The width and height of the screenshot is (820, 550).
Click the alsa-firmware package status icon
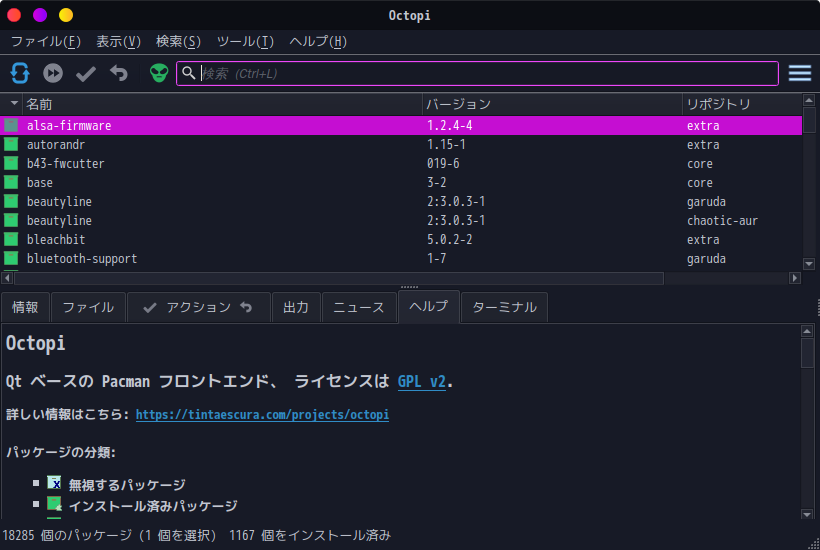click(x=11, y=125)
